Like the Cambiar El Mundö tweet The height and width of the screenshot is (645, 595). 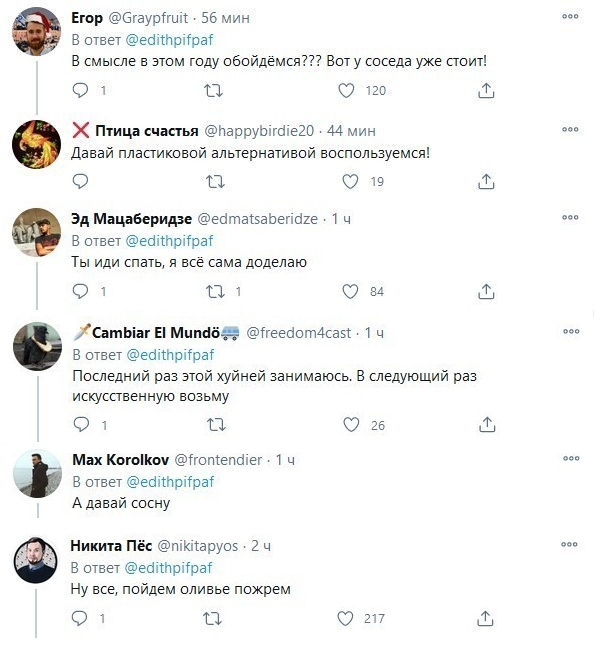coord(351,425)
